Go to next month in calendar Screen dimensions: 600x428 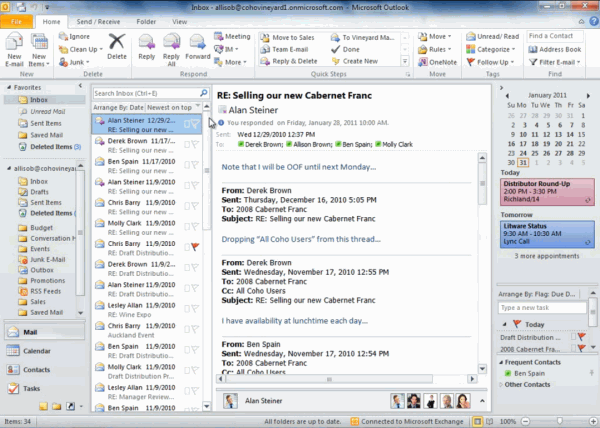click(x=588, y=96)
